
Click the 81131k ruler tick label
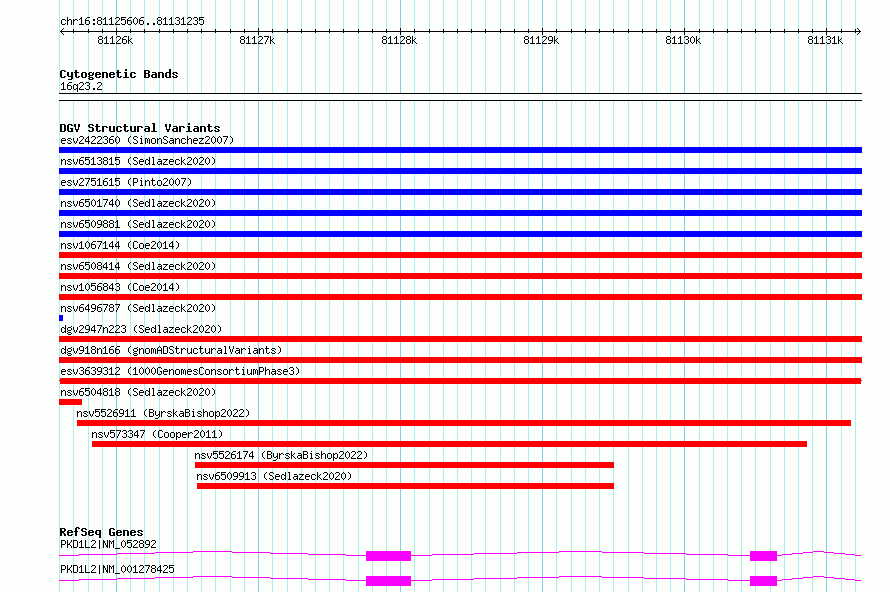[x=825, y=40]
